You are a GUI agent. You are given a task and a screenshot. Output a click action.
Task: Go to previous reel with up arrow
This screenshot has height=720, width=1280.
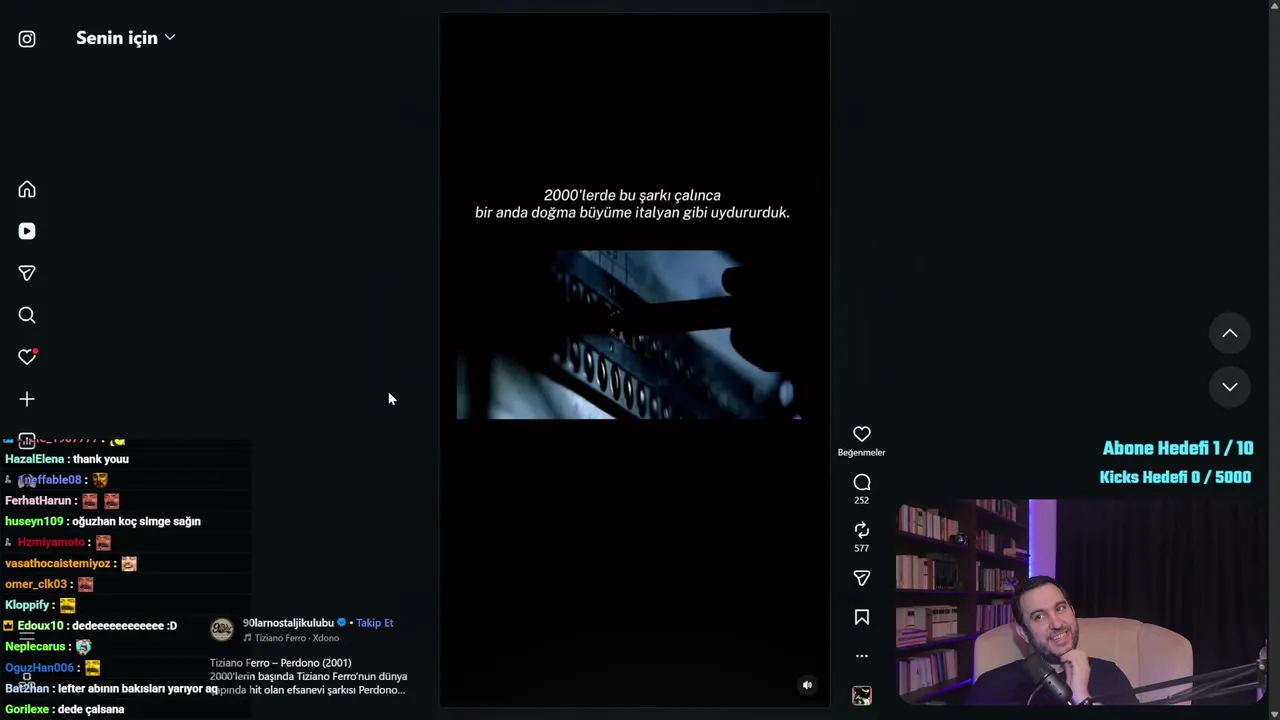(x=1230, y=334)
